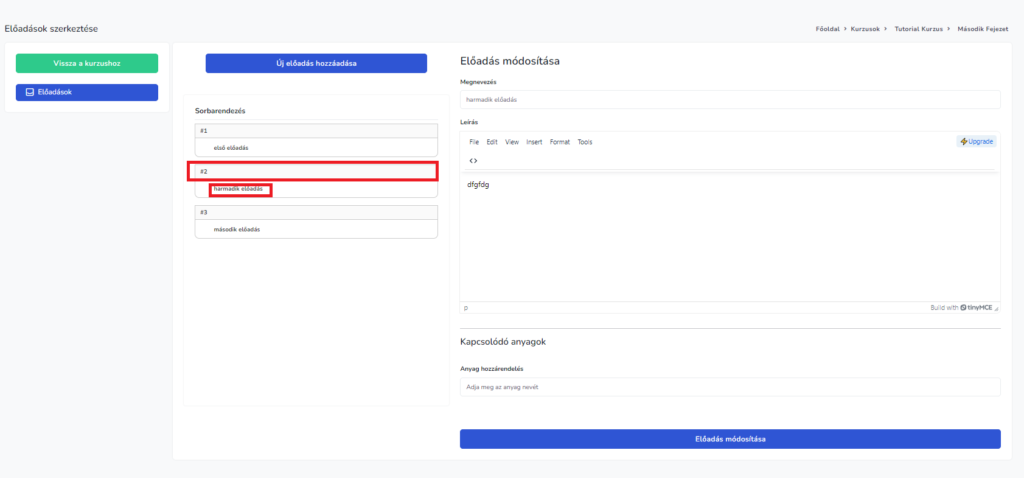Viewport: 1024px width, 478px height.
Task: Click the Upgrade lightning button
Action: (976, 142)
